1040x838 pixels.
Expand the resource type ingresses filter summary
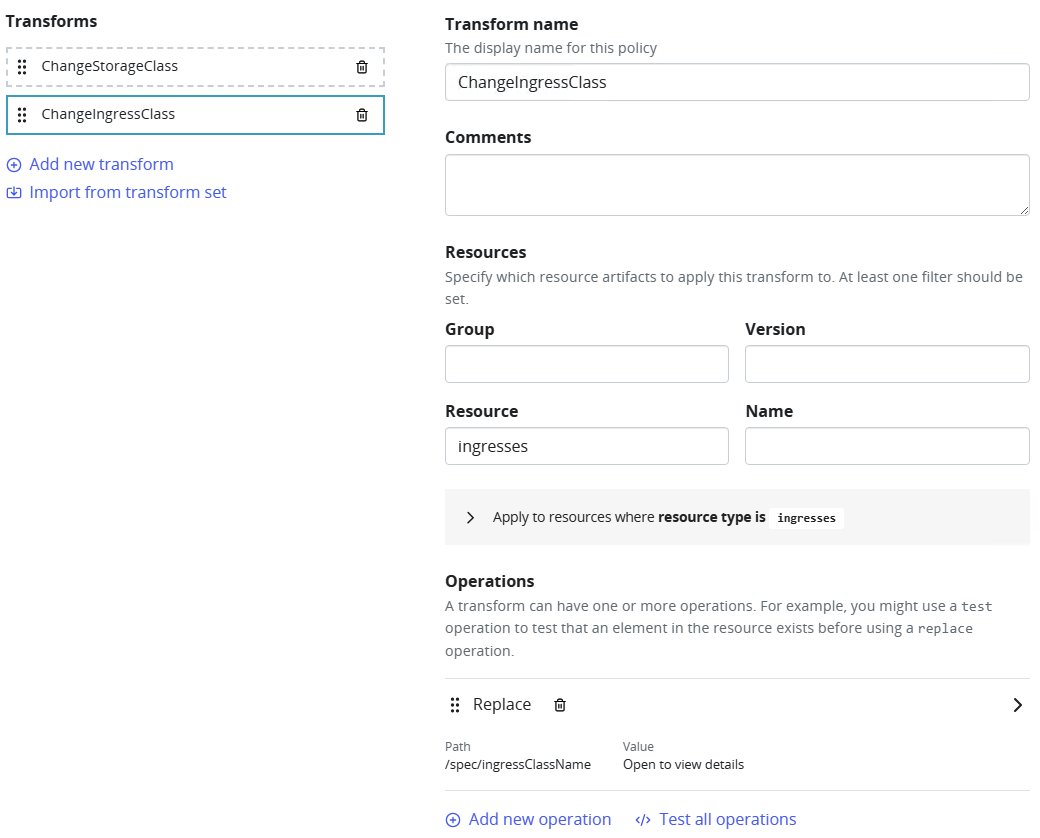click(470, 518)
